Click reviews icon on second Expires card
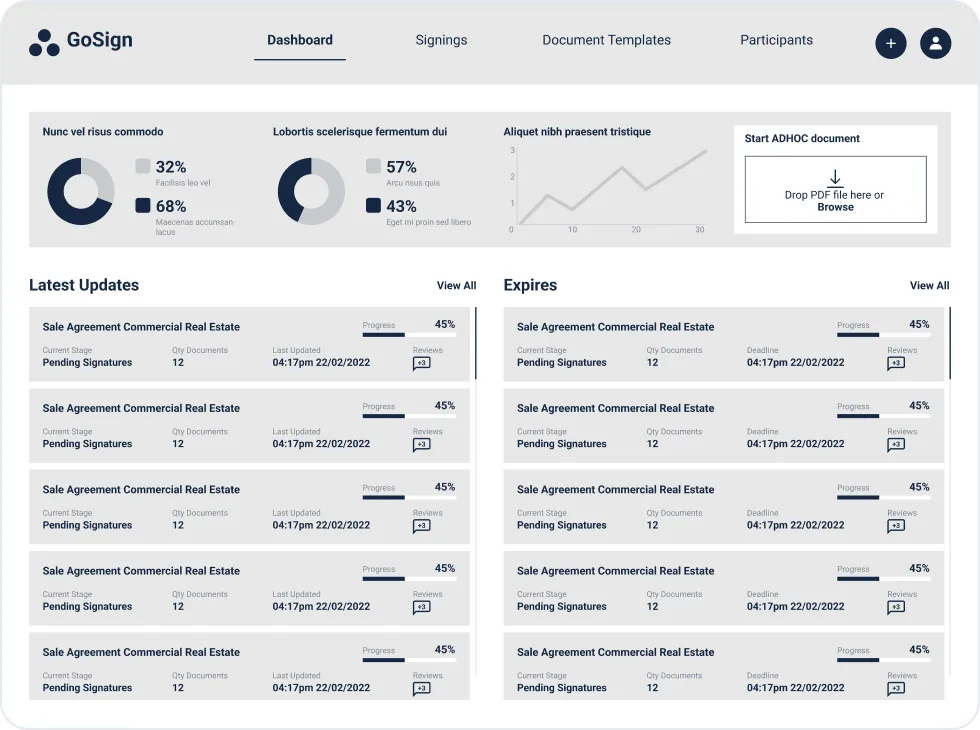 pyautogui.click(x=896, y=445)
